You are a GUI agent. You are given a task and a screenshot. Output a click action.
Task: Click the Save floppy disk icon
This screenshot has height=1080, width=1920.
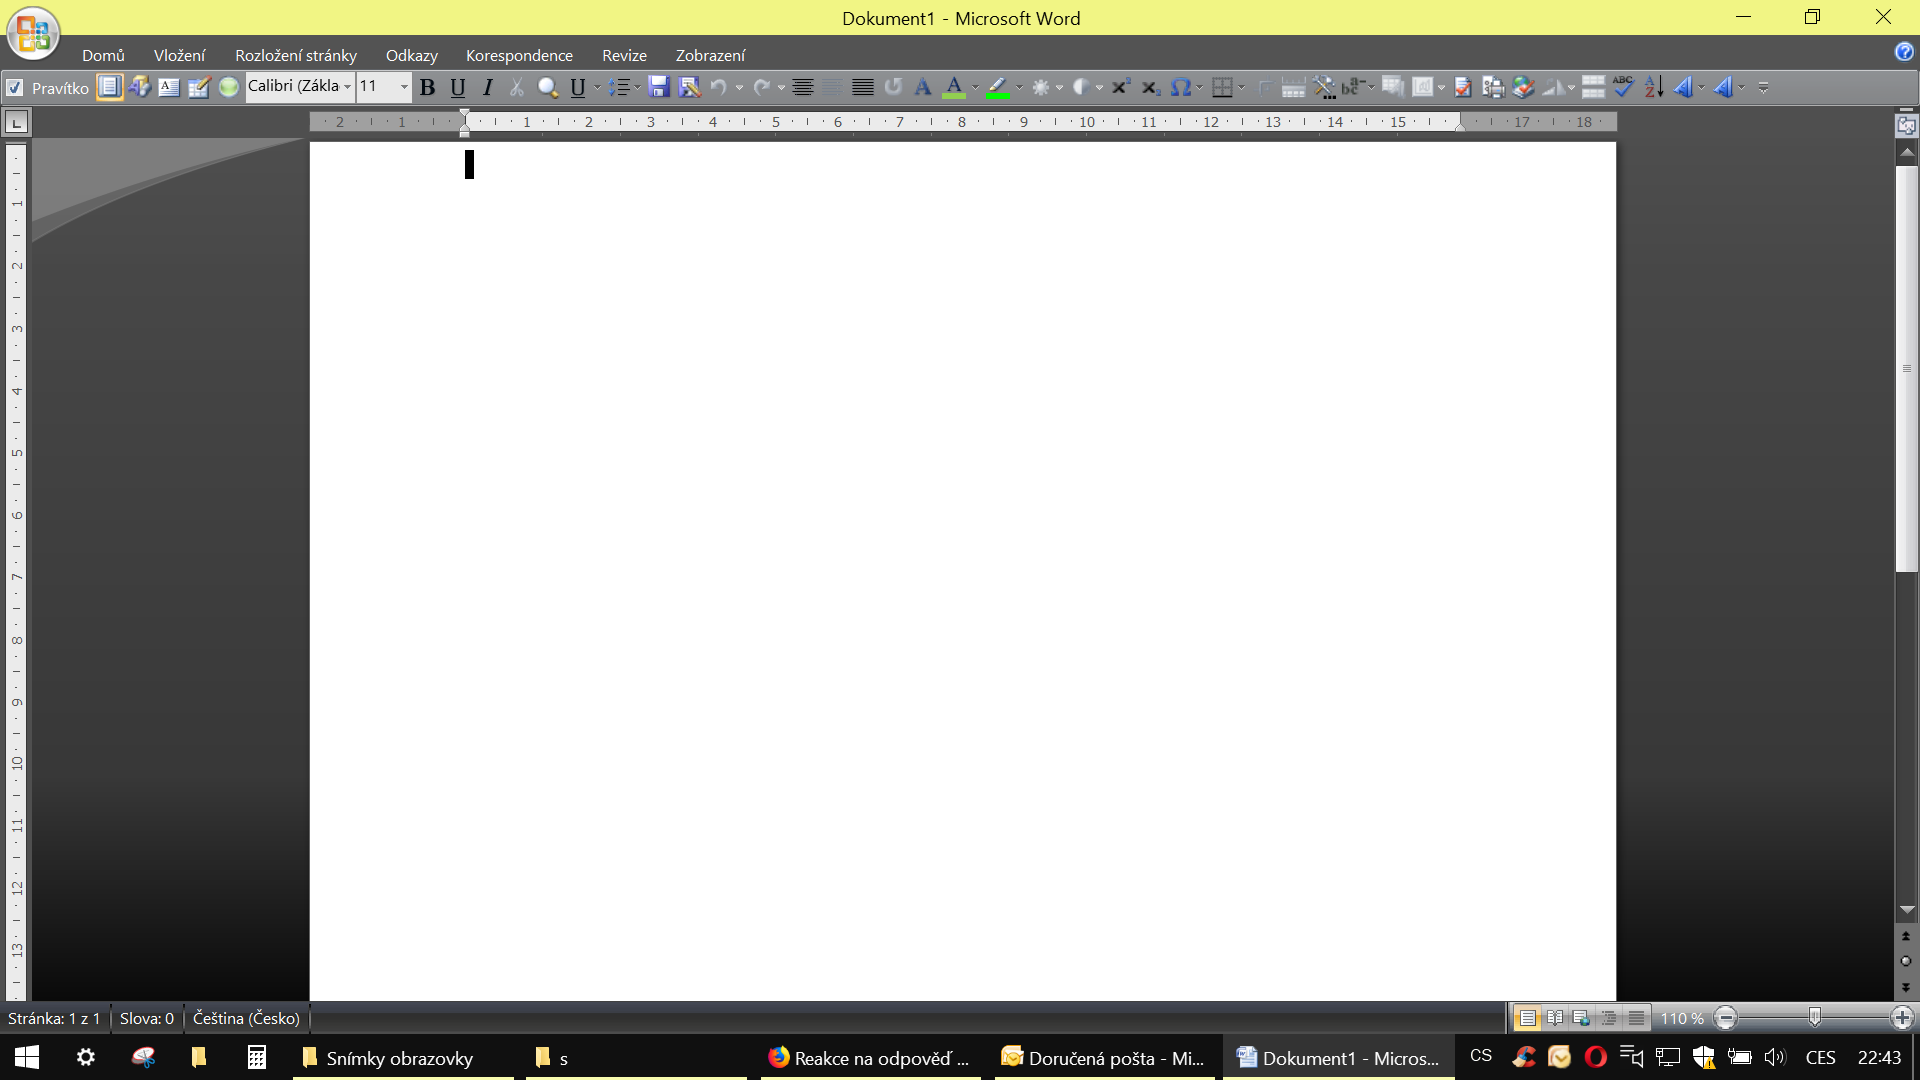tap(658, 88)
